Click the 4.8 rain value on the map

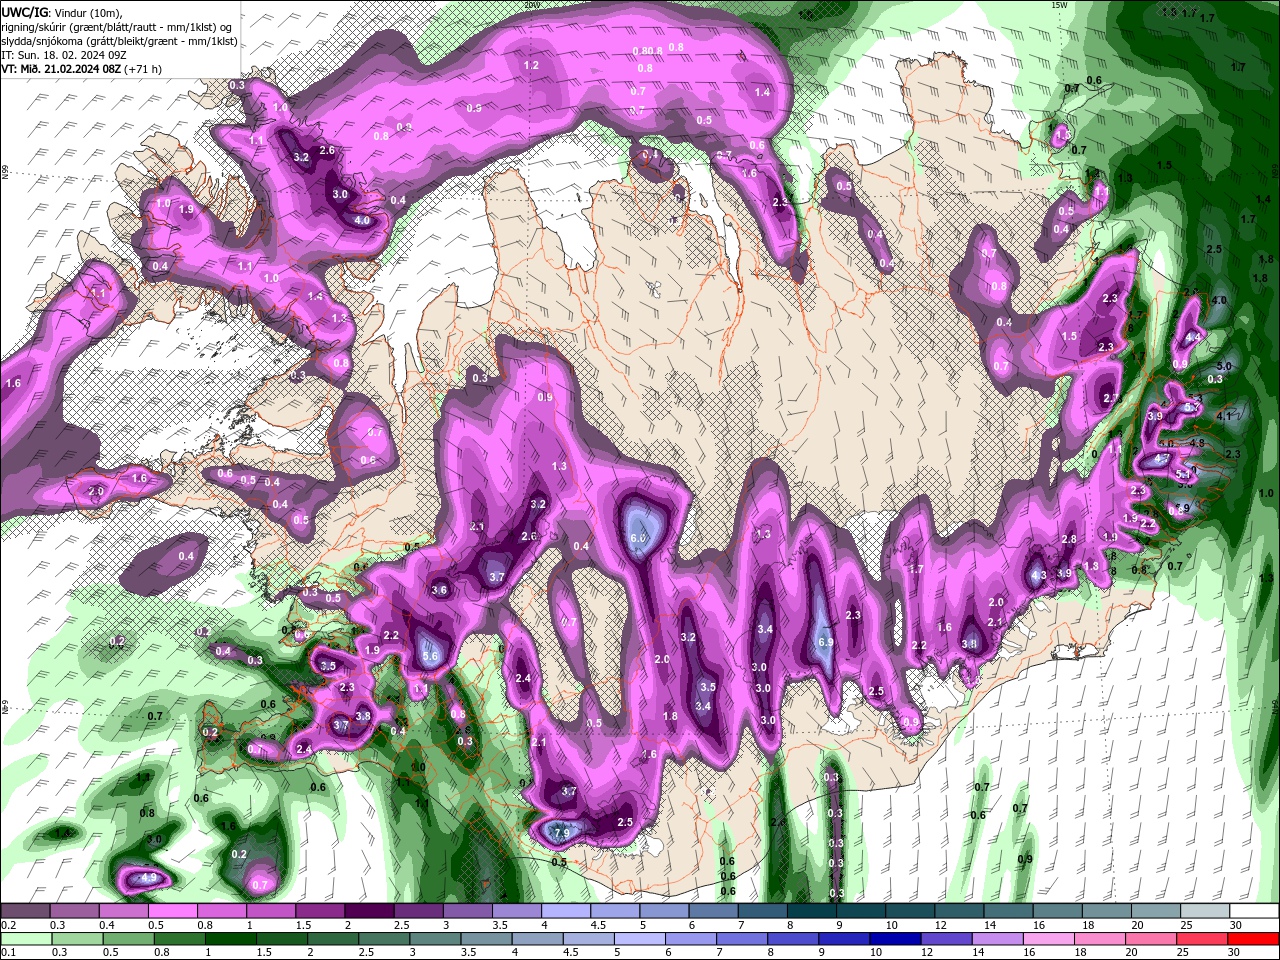1197,442
